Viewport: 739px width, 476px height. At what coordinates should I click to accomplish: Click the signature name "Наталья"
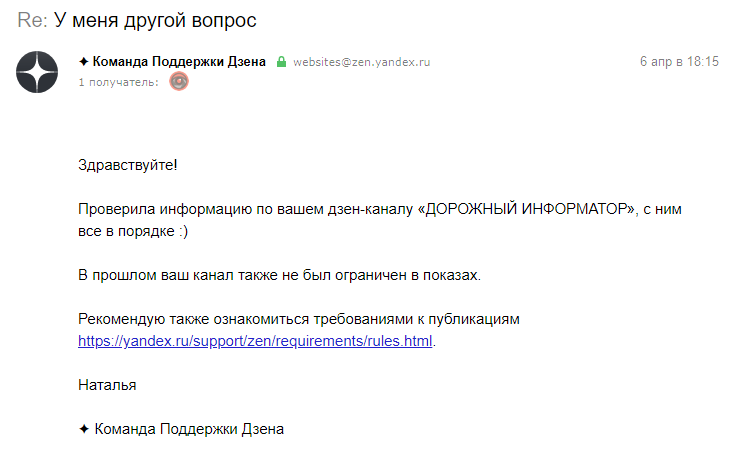(107, 386)
